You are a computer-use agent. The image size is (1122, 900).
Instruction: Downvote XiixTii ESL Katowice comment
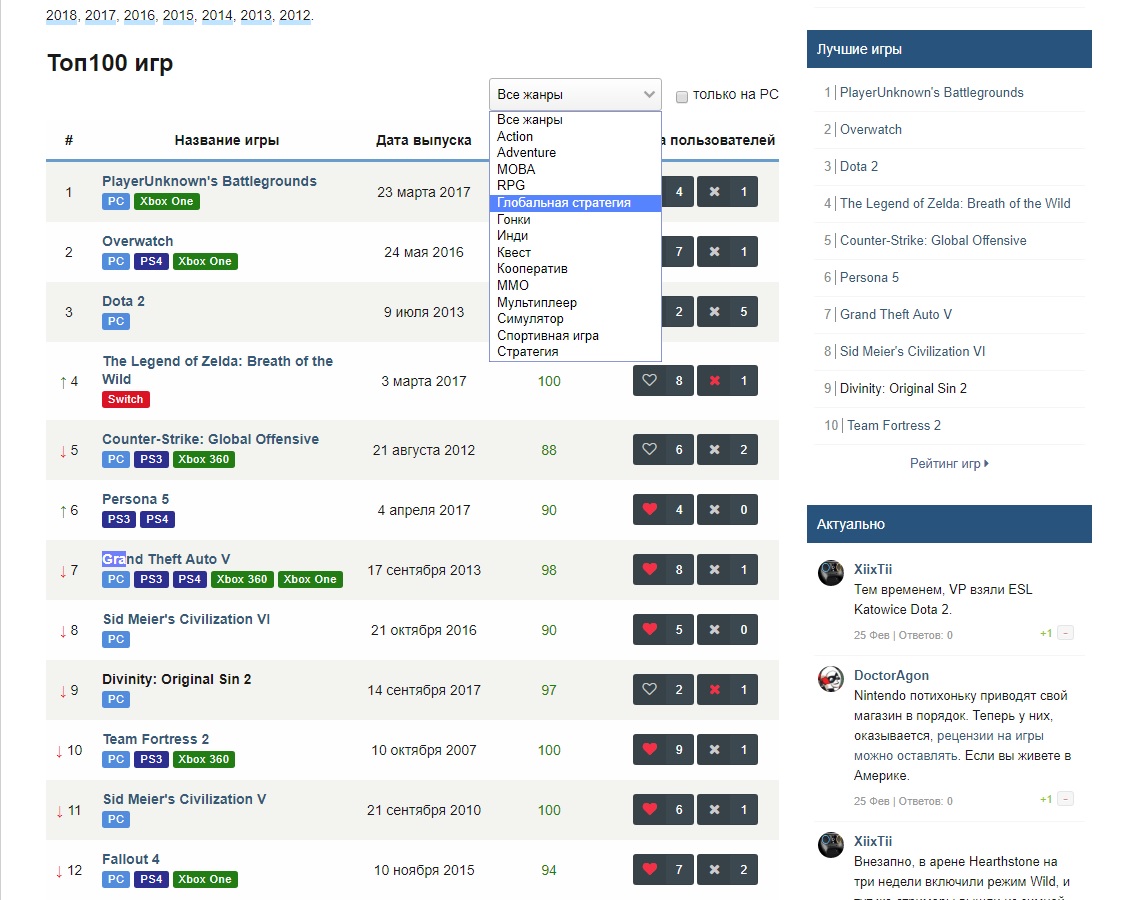point(1065,633)
